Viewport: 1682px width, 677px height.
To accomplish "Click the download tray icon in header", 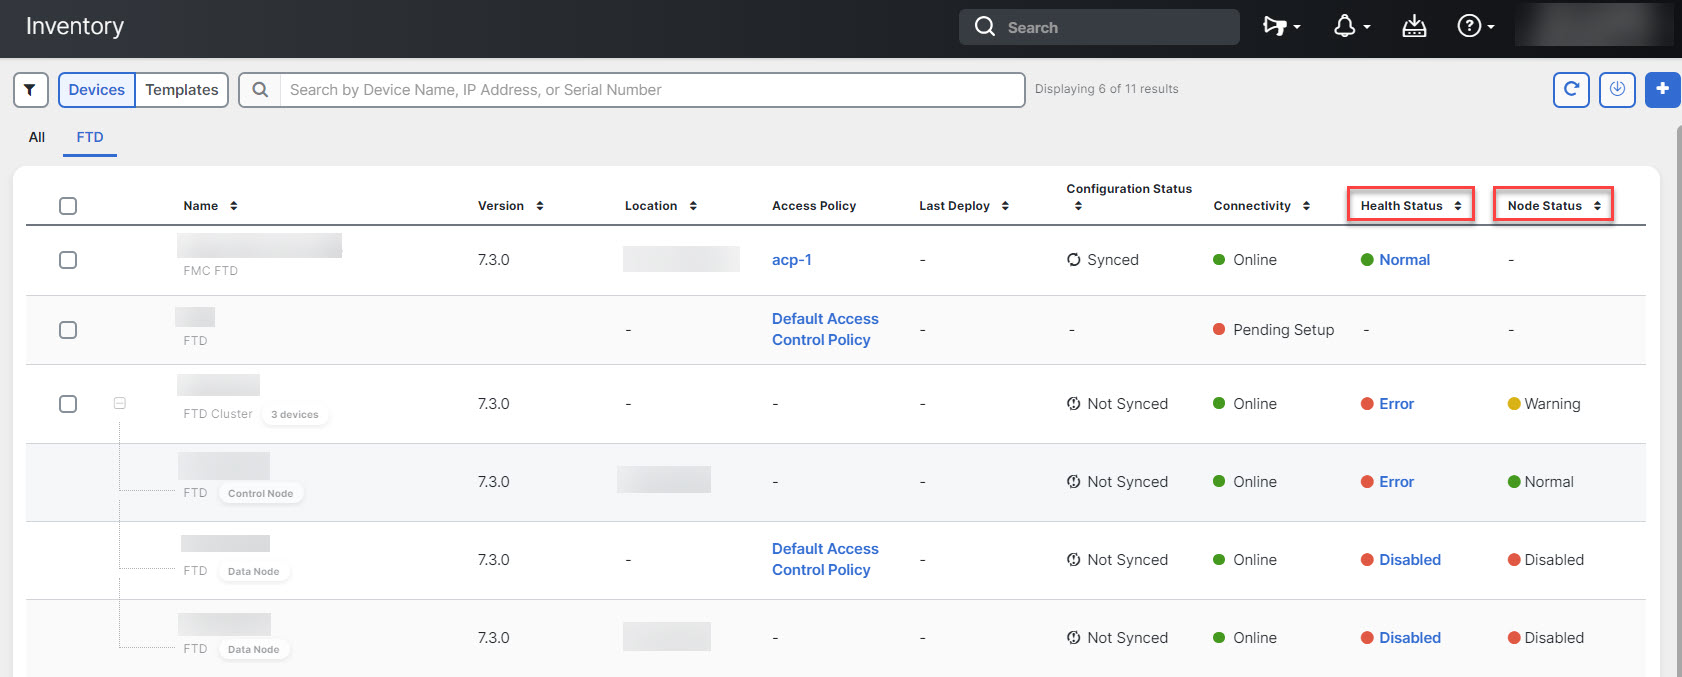I will pos(1414,27).
